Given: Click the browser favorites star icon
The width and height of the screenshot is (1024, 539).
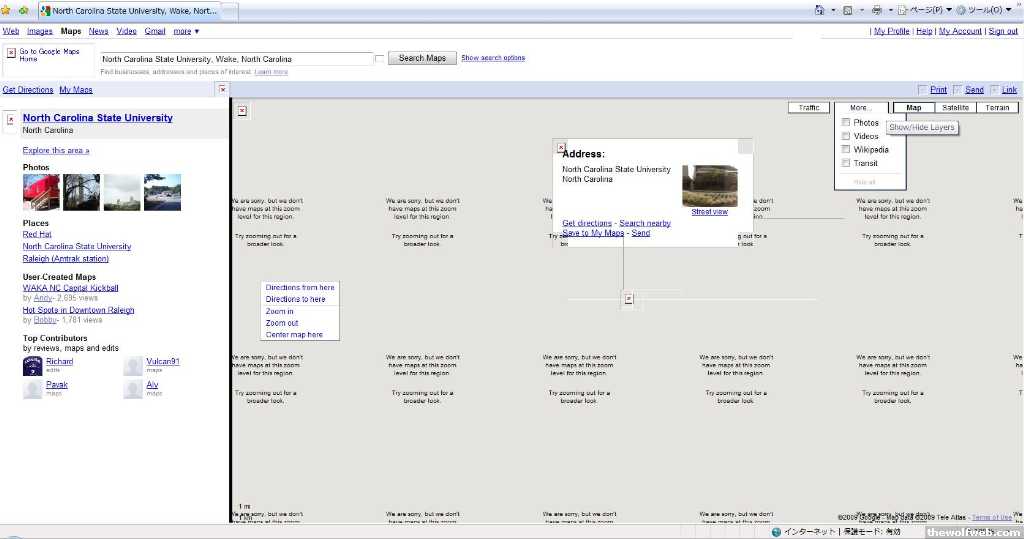Looking at the screenshot, I should [6, 10].
